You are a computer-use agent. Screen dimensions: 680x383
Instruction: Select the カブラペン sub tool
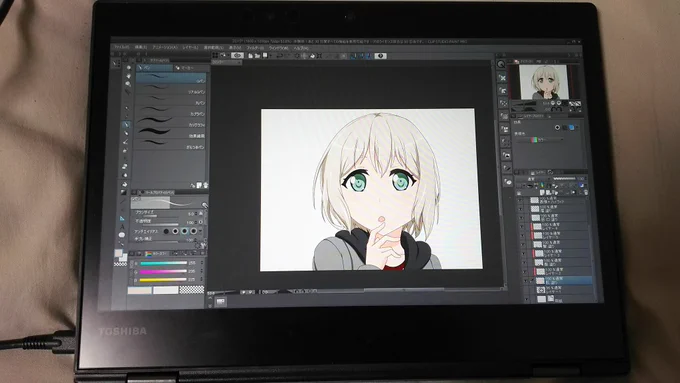point(171,111)
